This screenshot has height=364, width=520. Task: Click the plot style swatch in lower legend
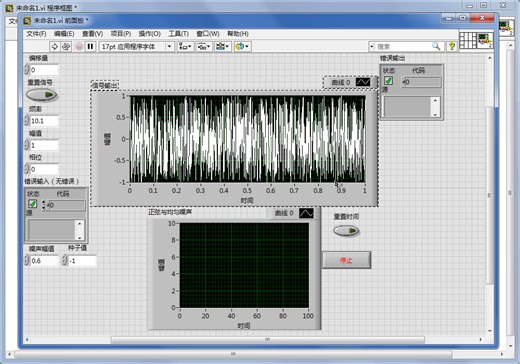[x=306, y=213]
